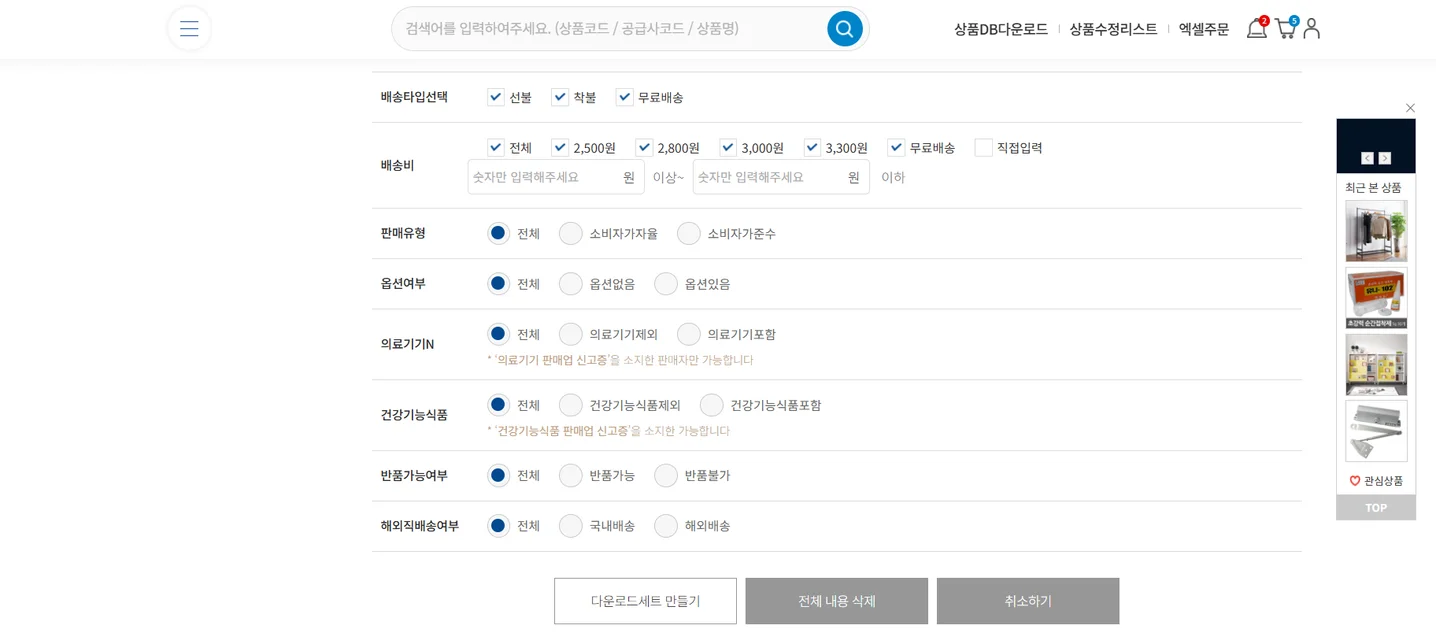Uncheck the 착불 delivery checkbox
This screenshot has width=1436, height=640.
pos(560,97)
